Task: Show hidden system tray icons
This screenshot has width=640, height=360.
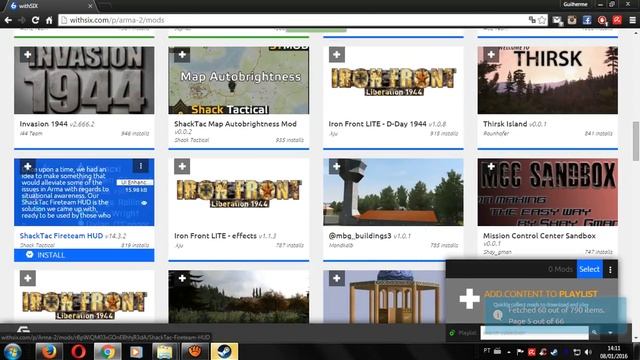Action: tap(509, 352)
